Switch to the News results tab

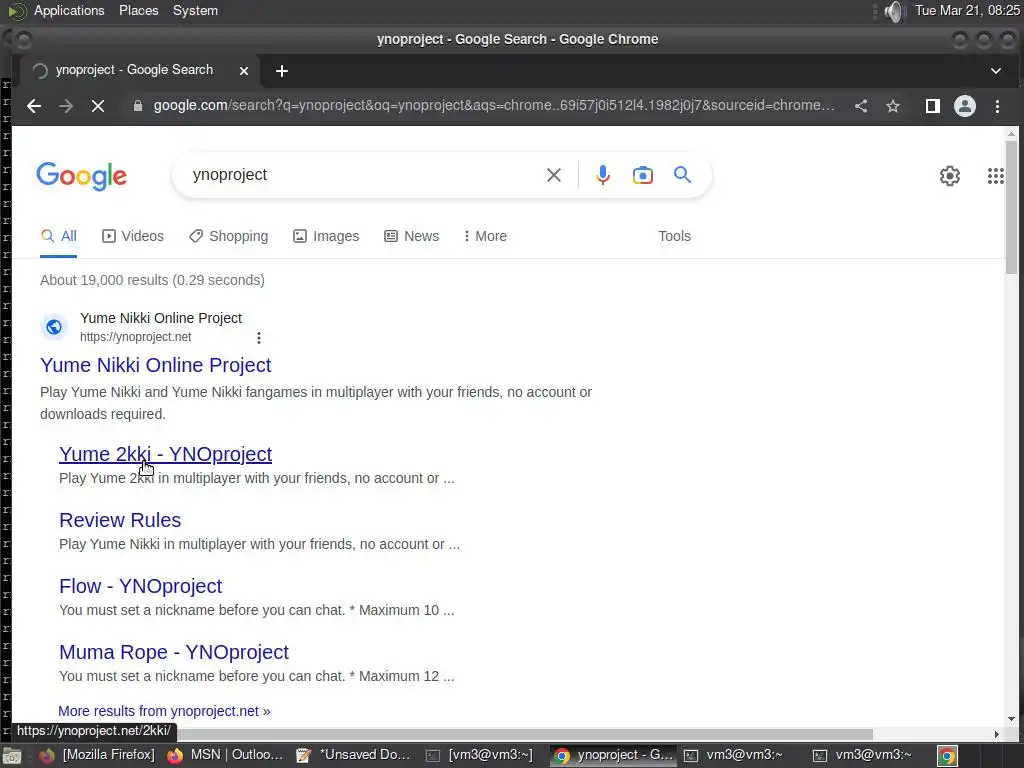411,236
